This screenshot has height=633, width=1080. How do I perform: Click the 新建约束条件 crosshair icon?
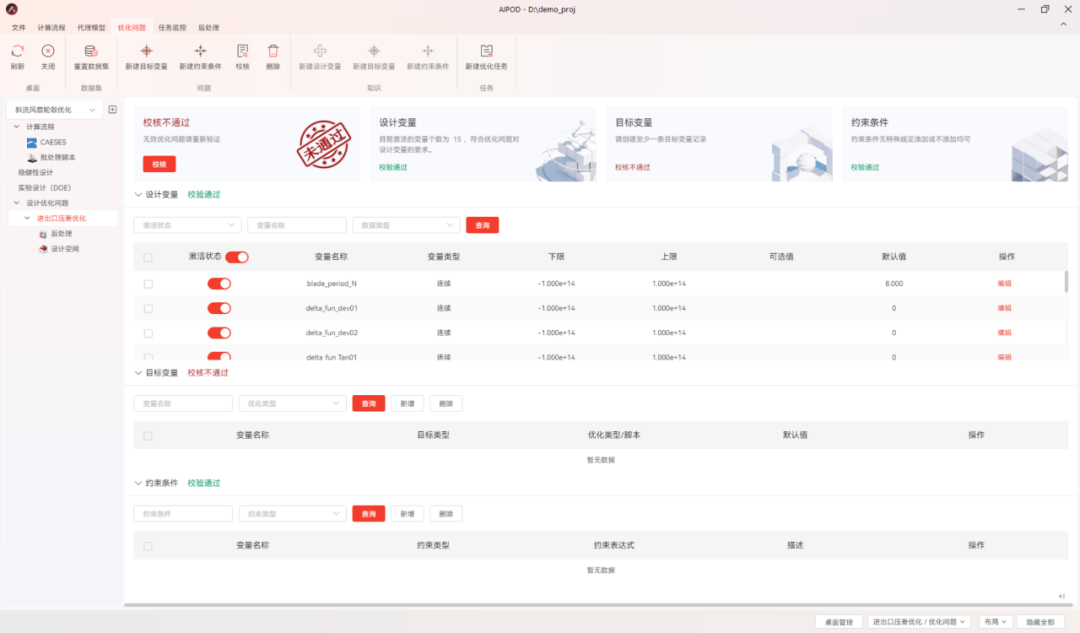[199, 52]
